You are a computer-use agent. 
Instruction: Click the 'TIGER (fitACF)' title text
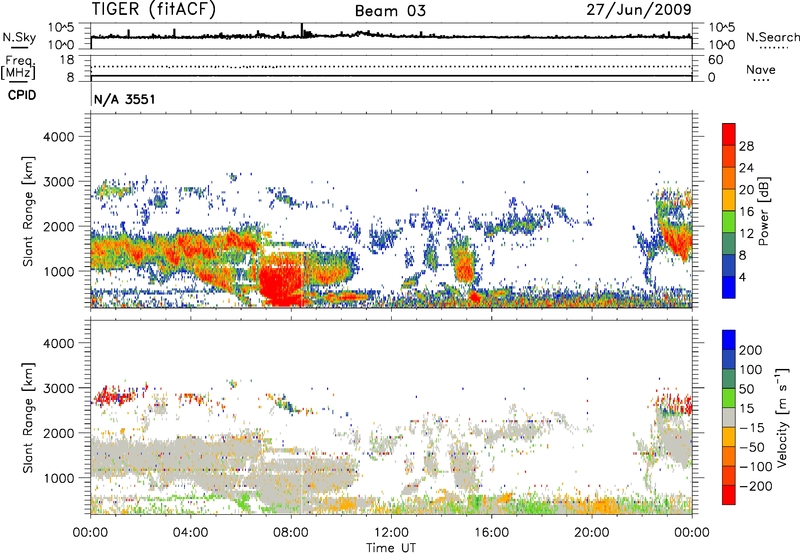154,10
